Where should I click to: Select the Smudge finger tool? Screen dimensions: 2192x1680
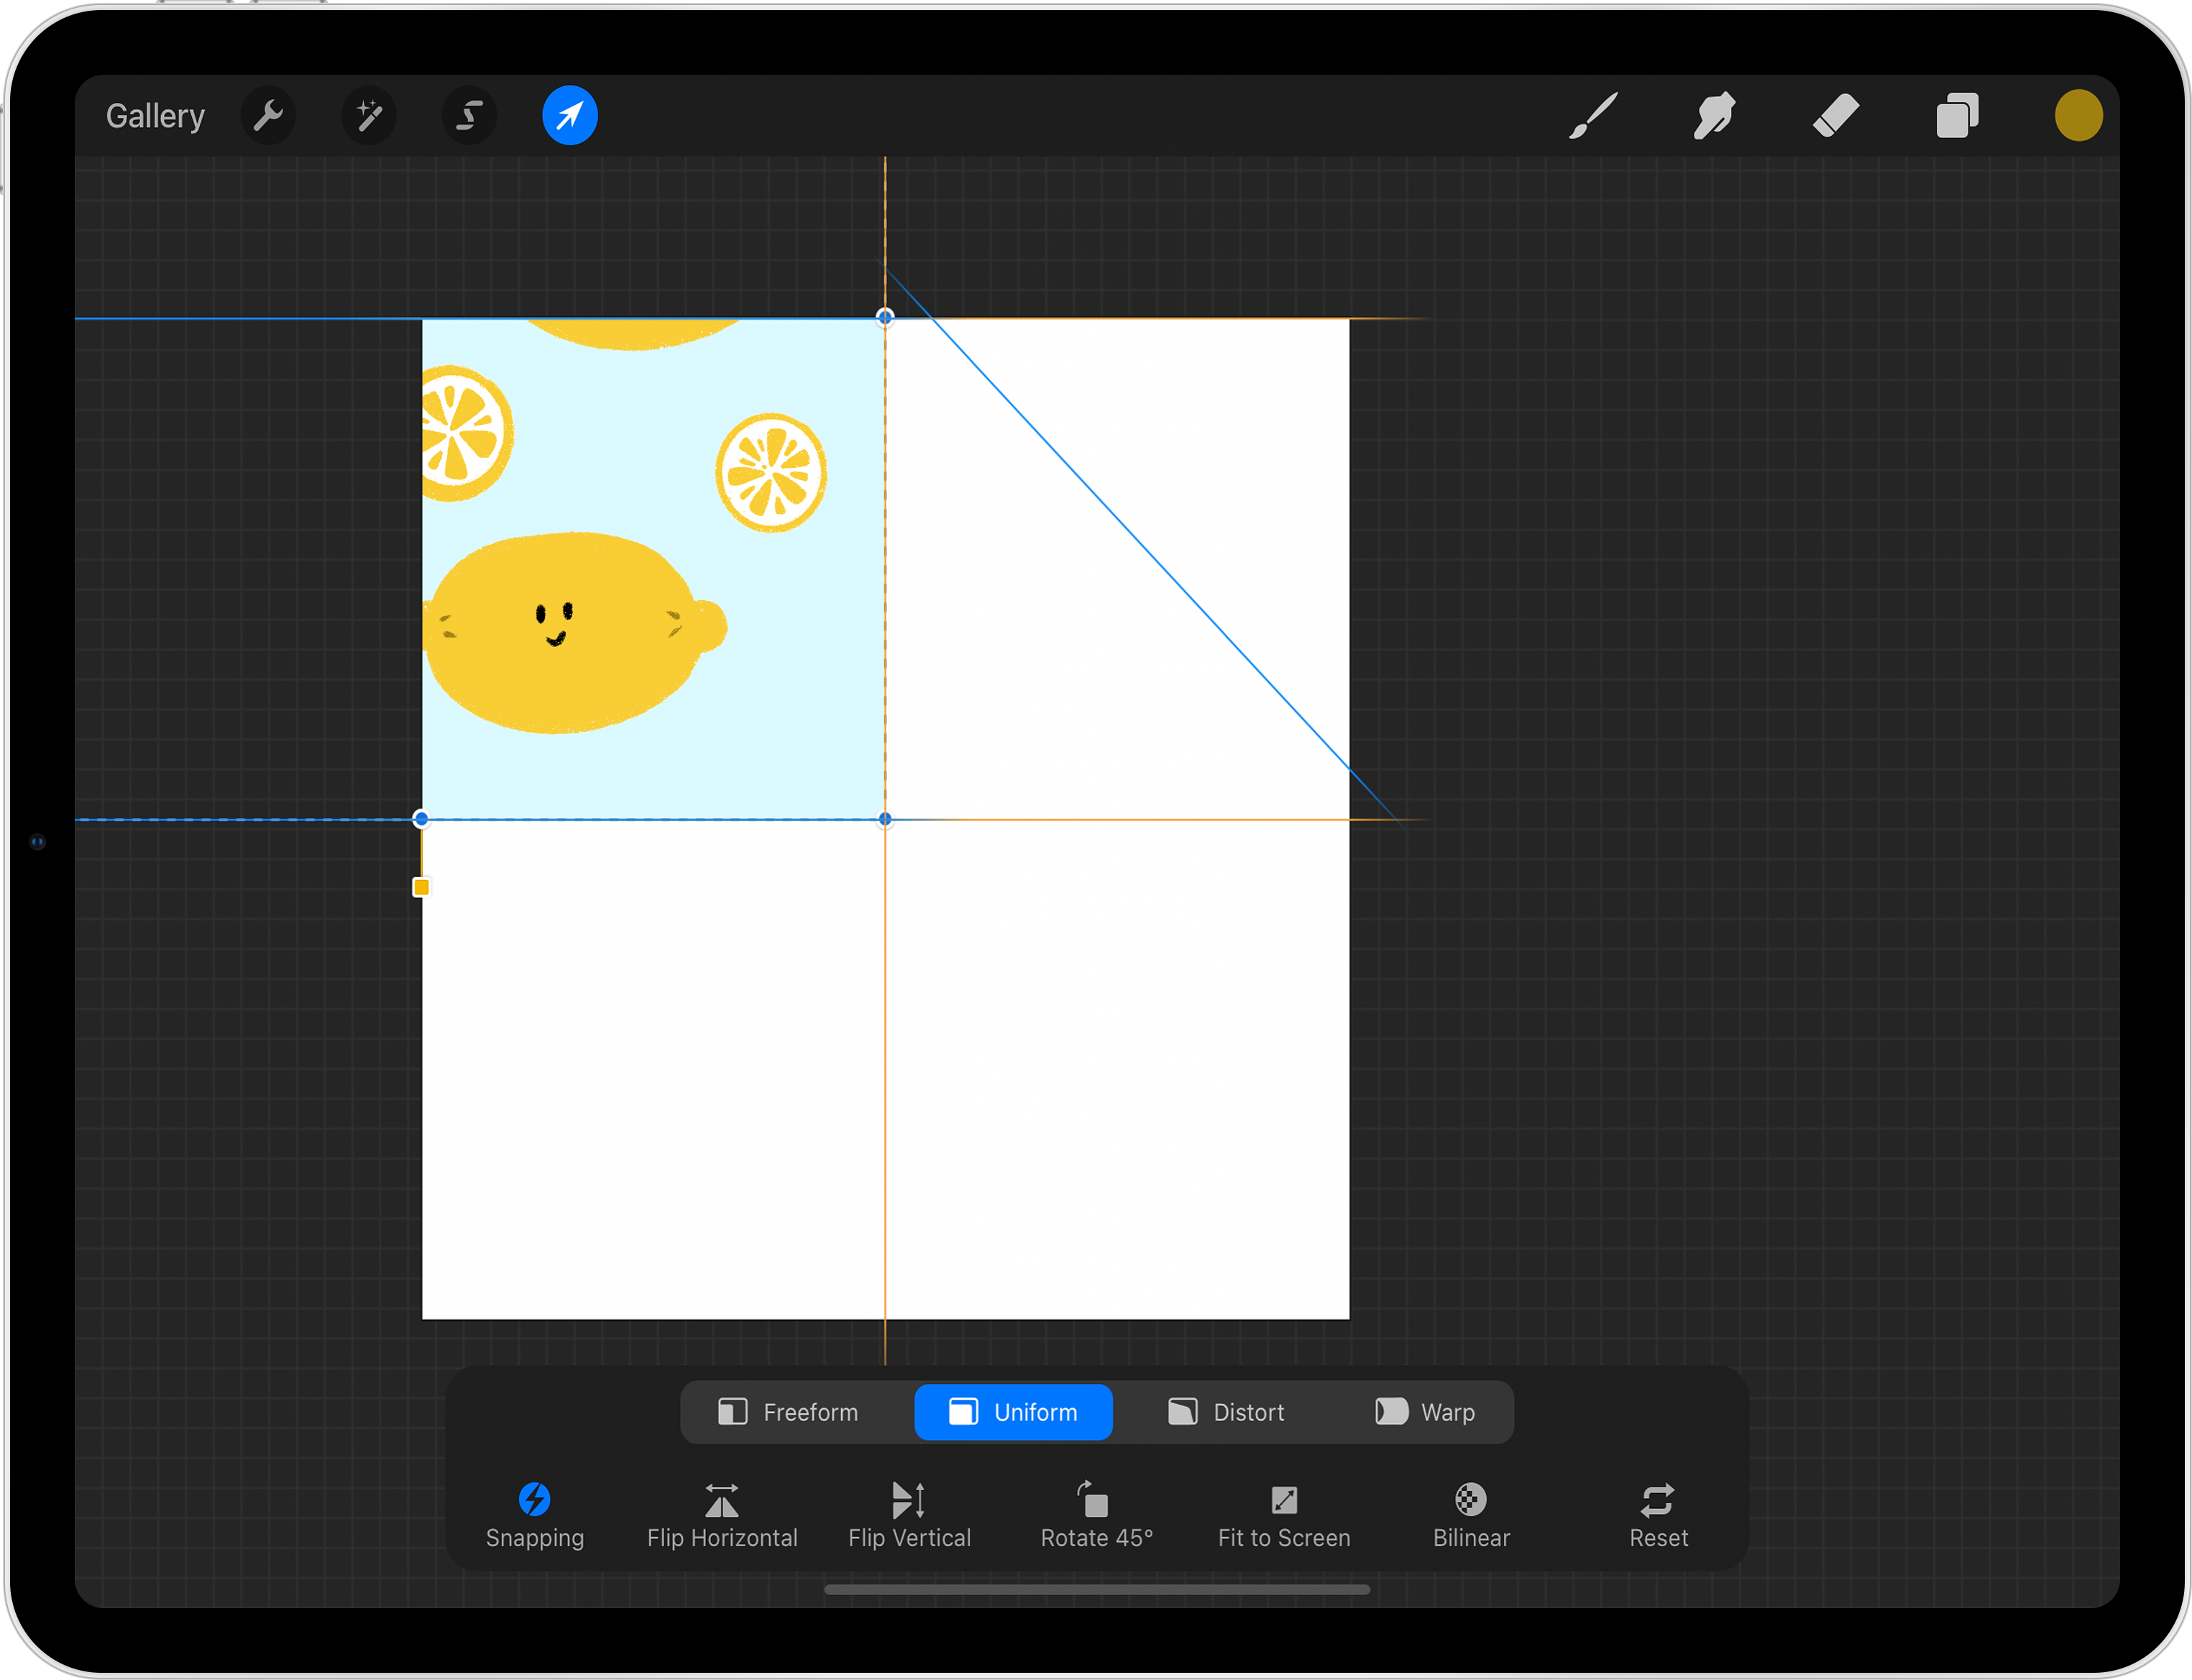(1714, 116)
